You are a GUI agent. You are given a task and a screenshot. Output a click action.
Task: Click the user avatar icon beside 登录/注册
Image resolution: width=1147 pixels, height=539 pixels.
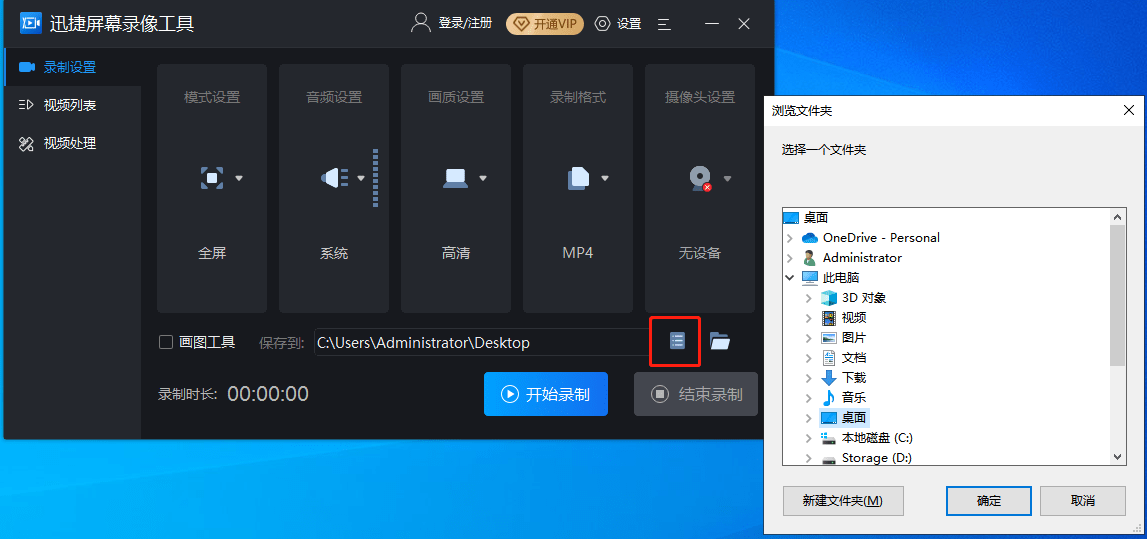421,23
